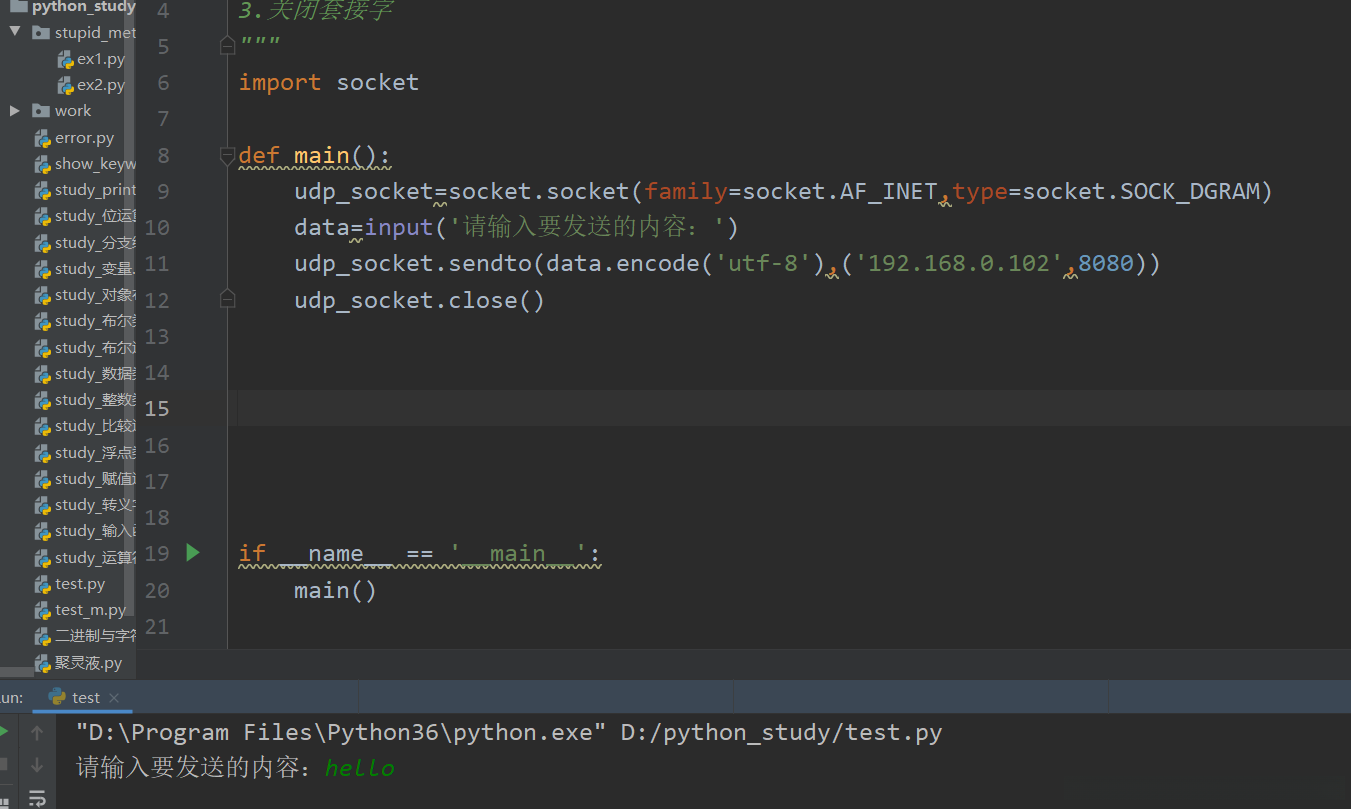This screenshot has height=809, width=1351.
Task: Click the file icon next to 聚灵液.py
Action: (42, 663)
